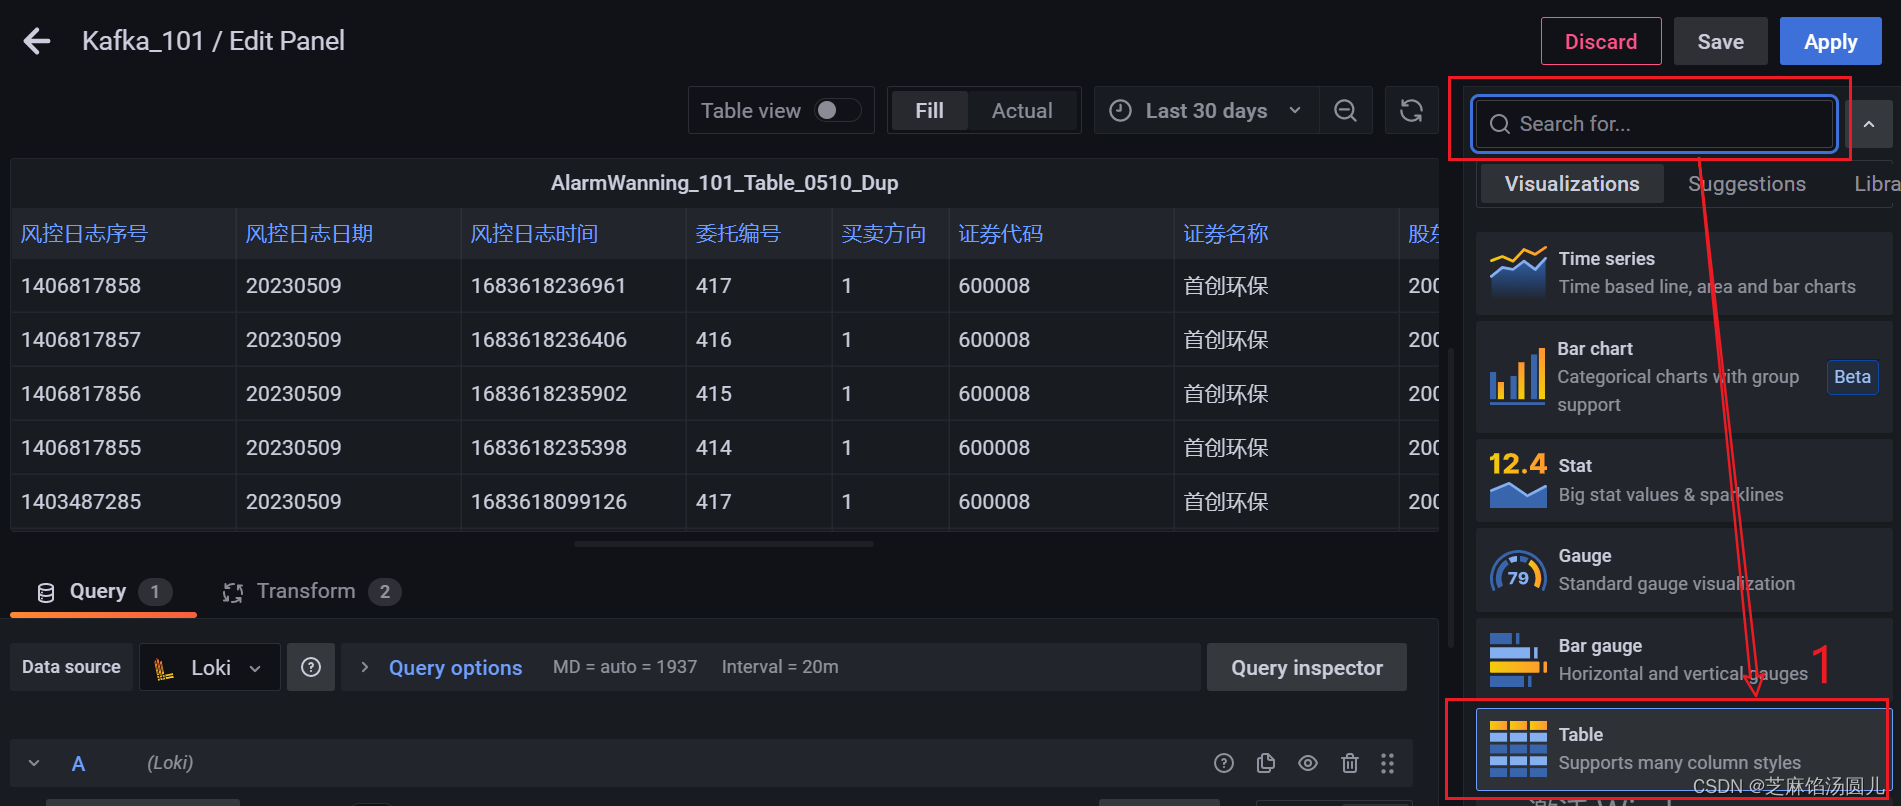Sort by column header 风控日志时间
The image size is (1901, 806).
click(x=534, y=234)
